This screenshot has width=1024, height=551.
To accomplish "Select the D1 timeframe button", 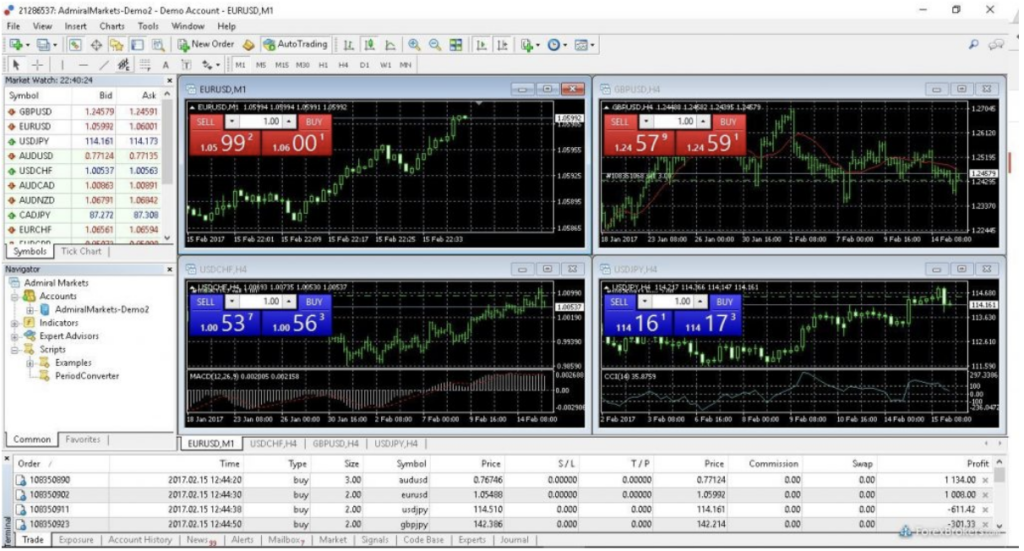I will [x=364, y=65].
